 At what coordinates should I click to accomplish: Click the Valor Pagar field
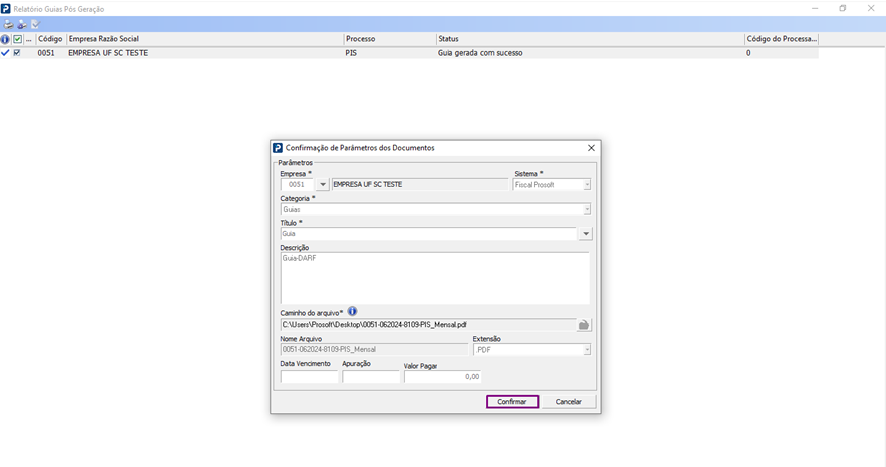[442, 377]
